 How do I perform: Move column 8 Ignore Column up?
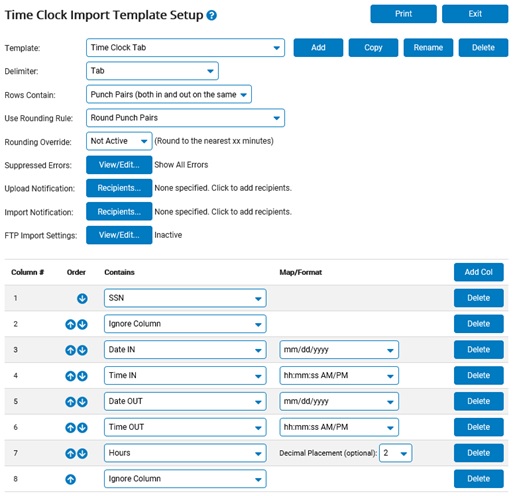click(70, 479)
